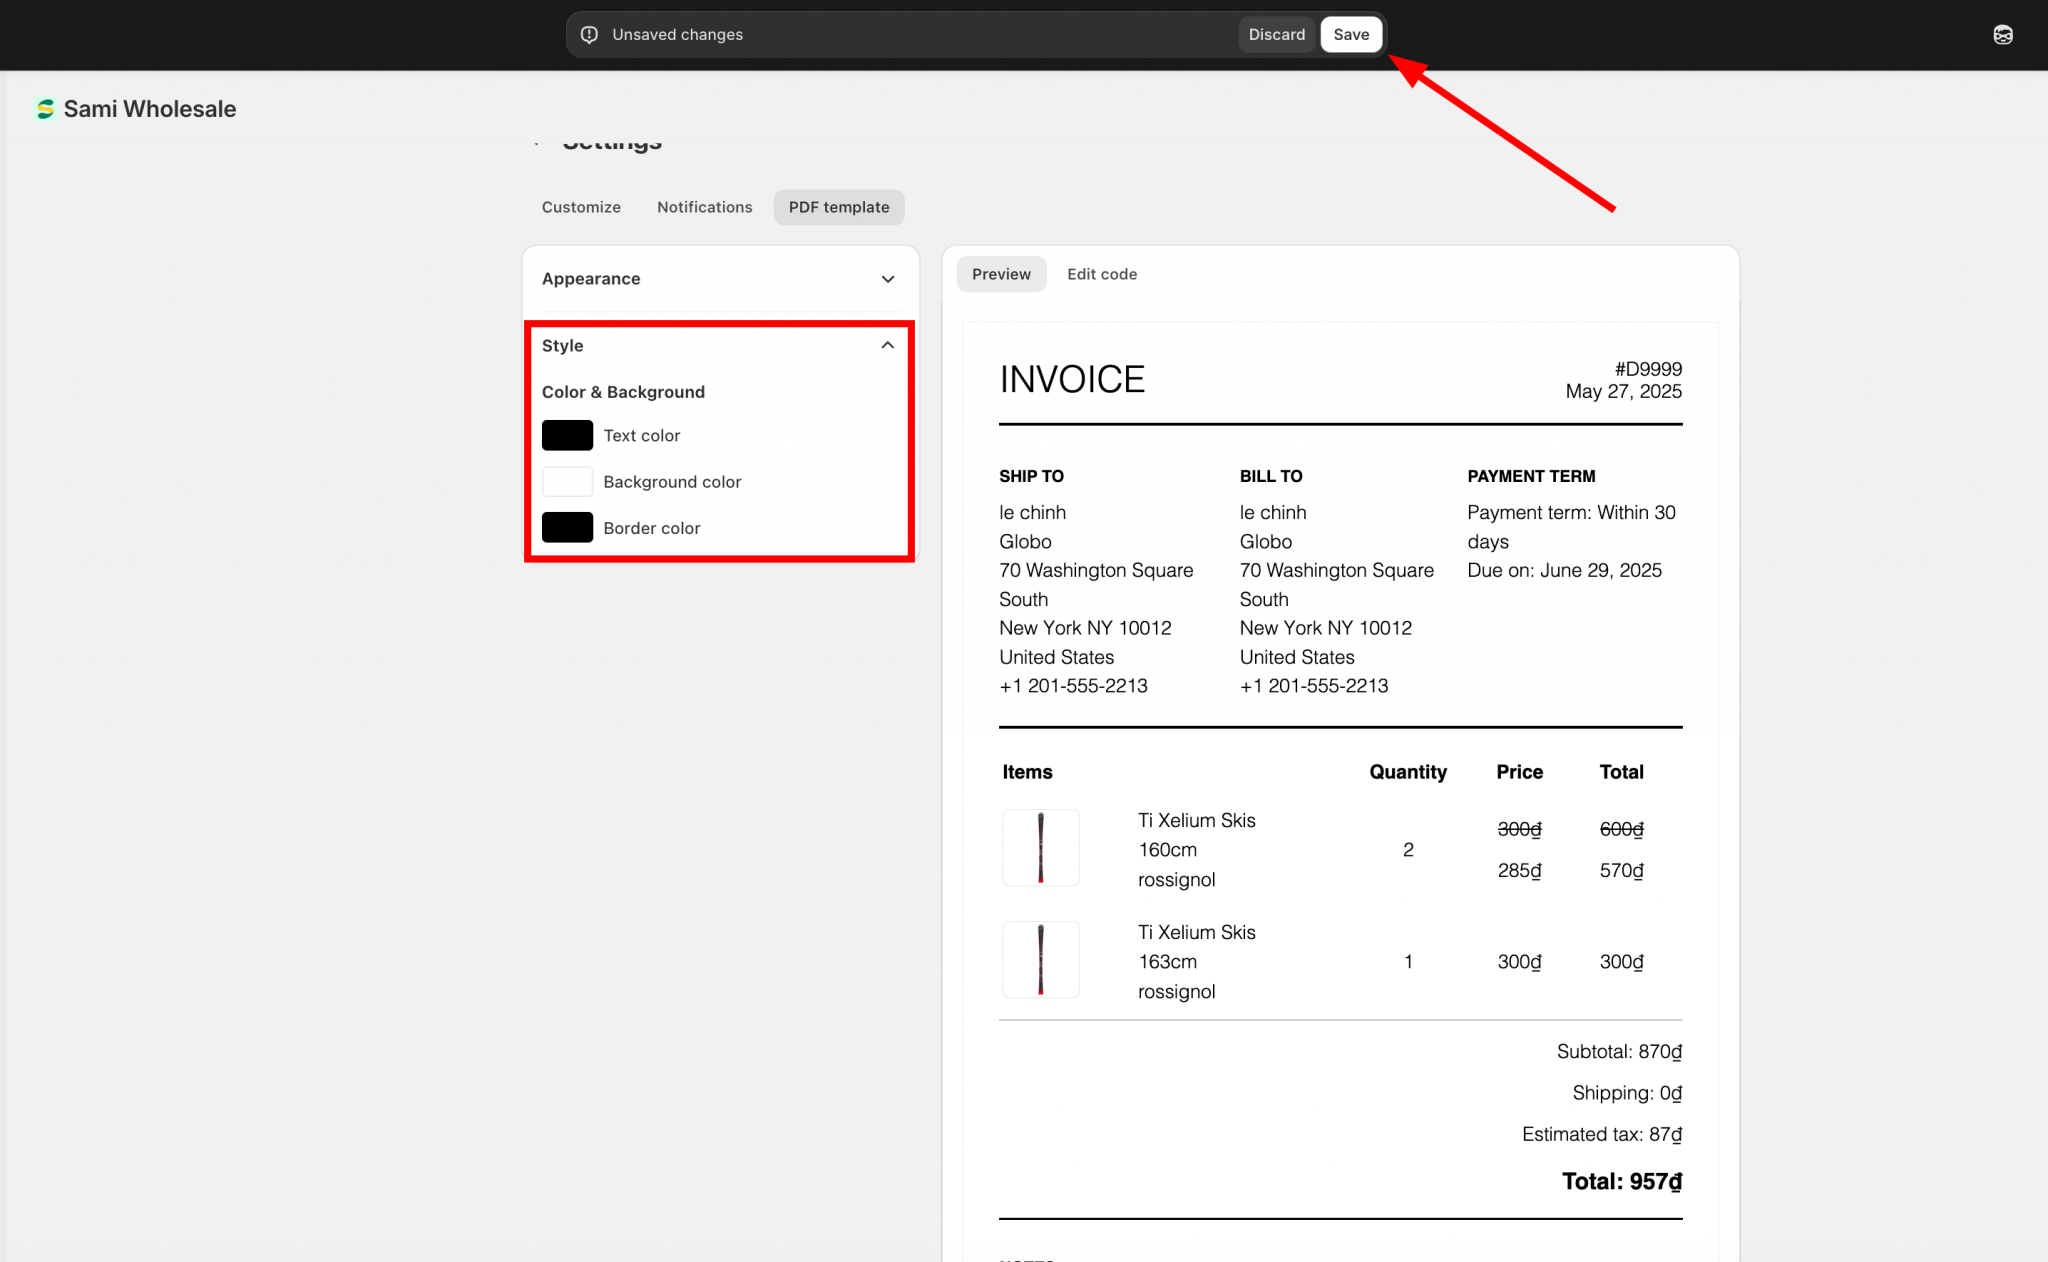Click the 163cm Ti Xelium Skis thumbnail

point(1040,960)
